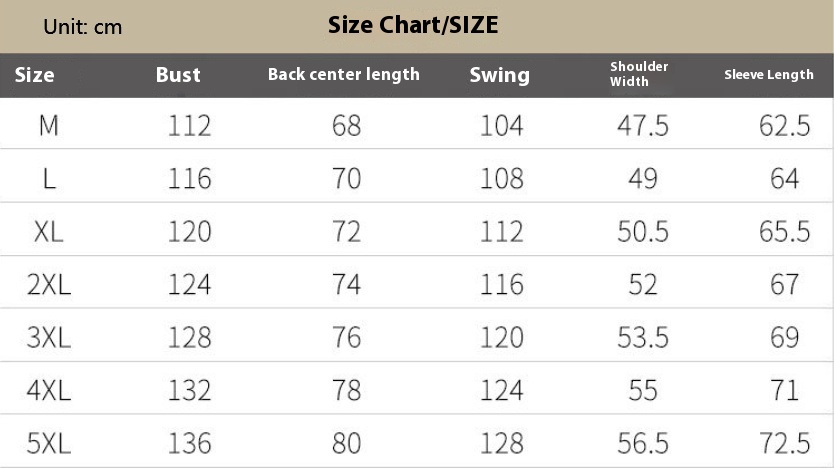The height and width of the screenshot is (468, 834).
Task: Click the Size column header
Action: (x=35, y=75)
